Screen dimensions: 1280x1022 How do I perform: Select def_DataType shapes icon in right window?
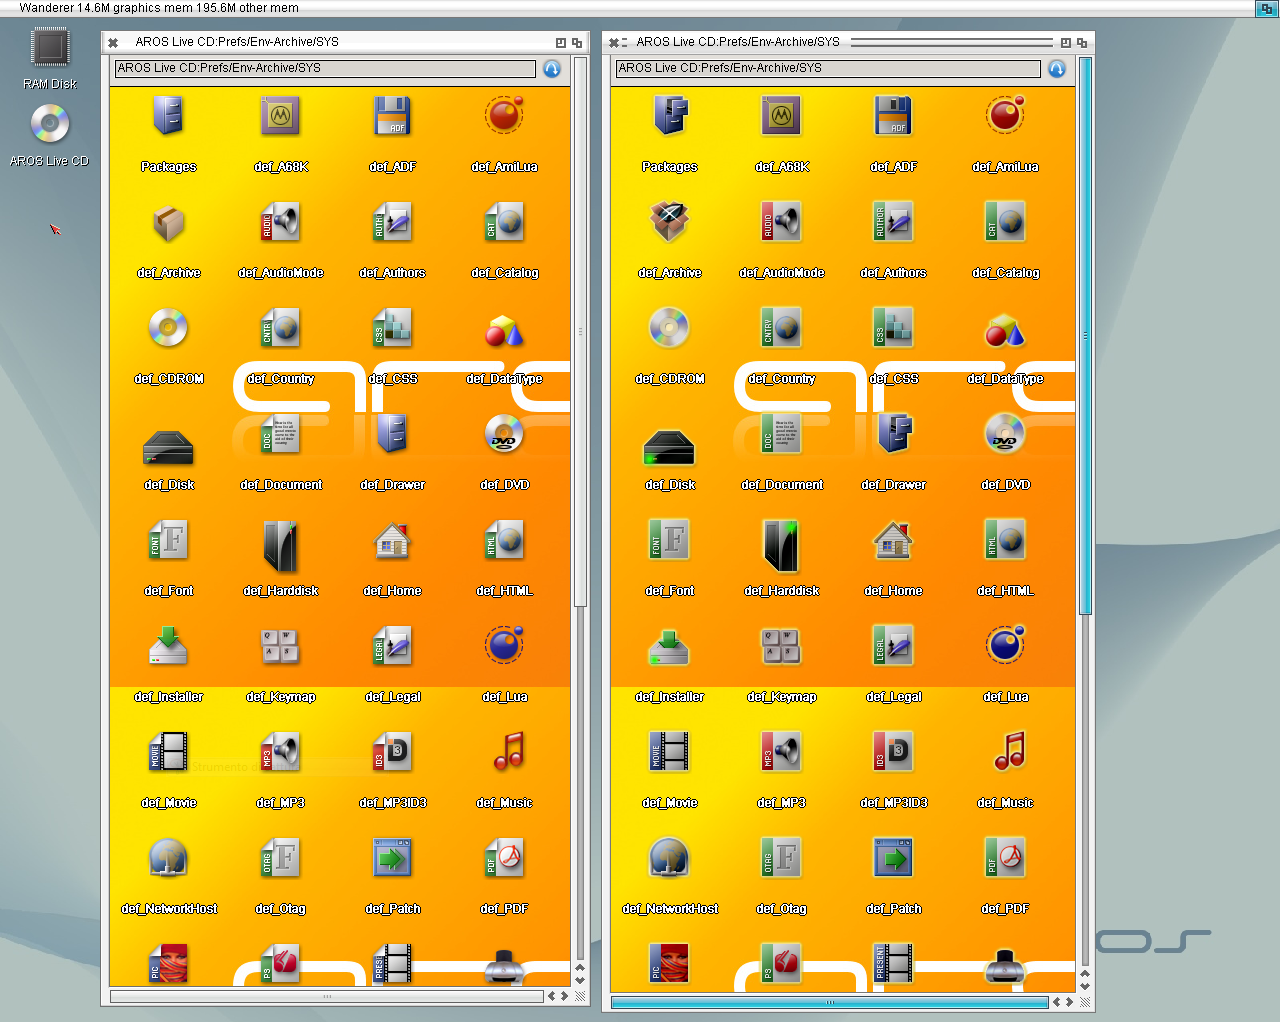[1005, 330]
